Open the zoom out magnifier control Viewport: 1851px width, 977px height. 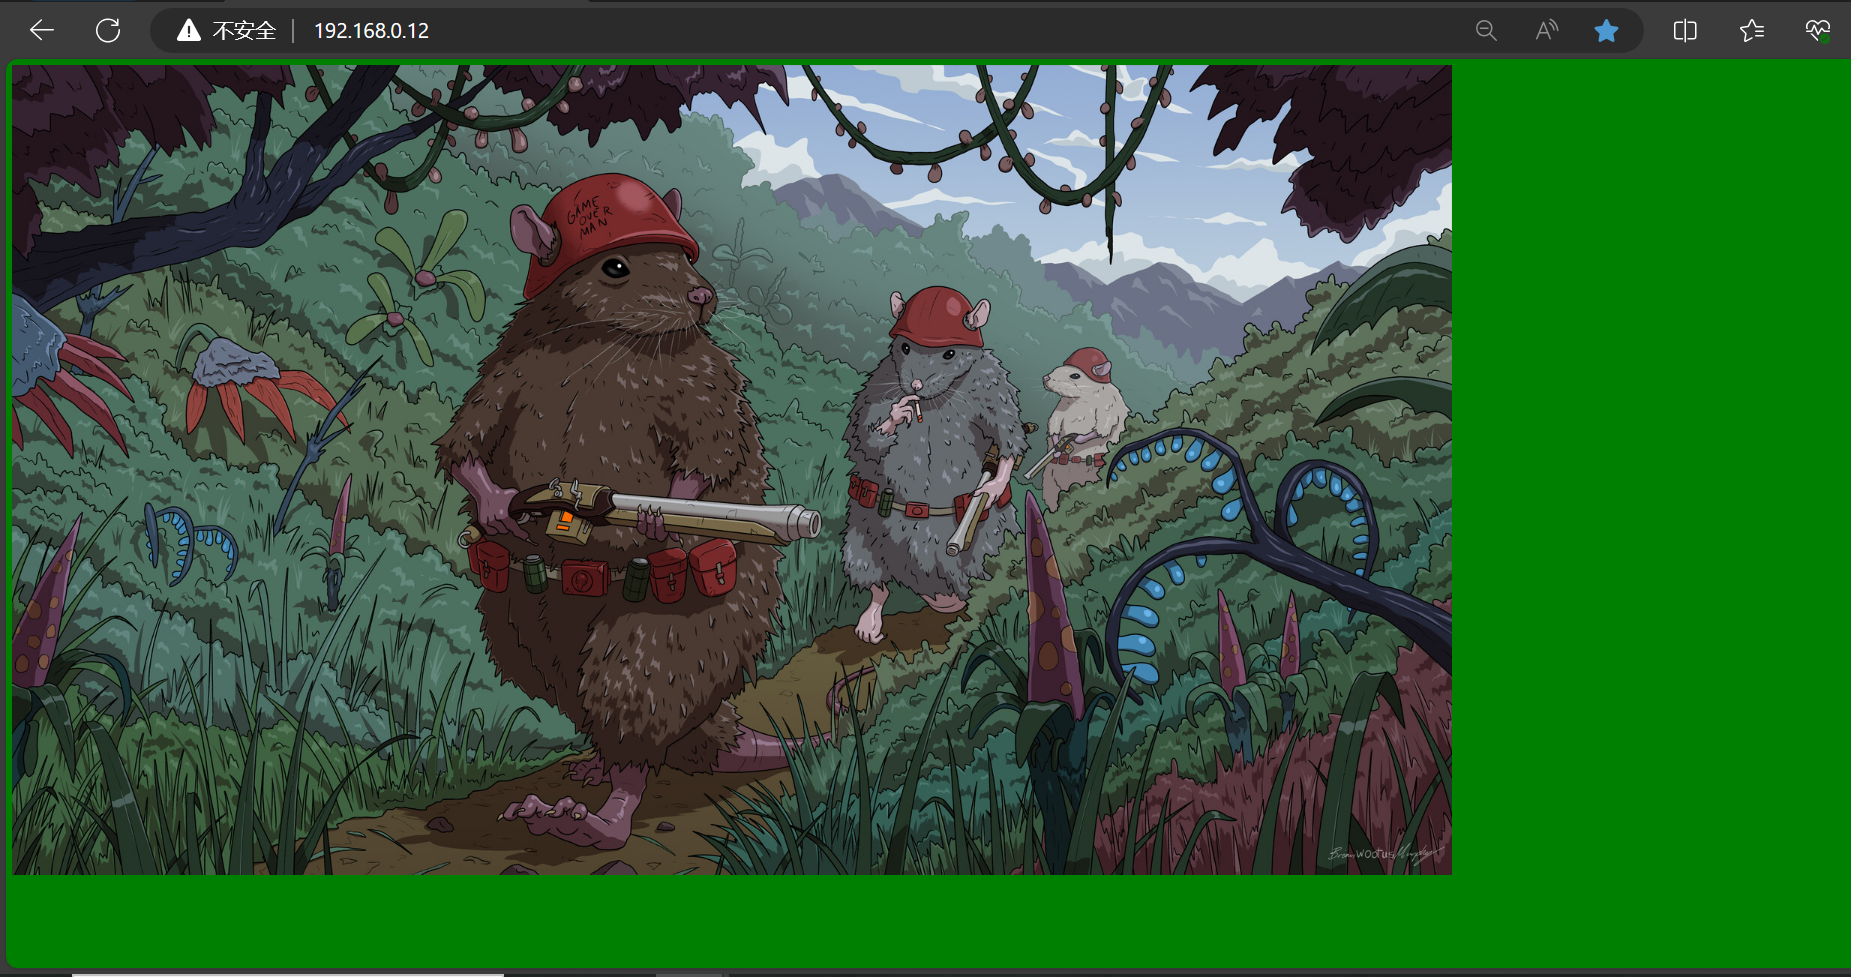(x=1486, y=31)
